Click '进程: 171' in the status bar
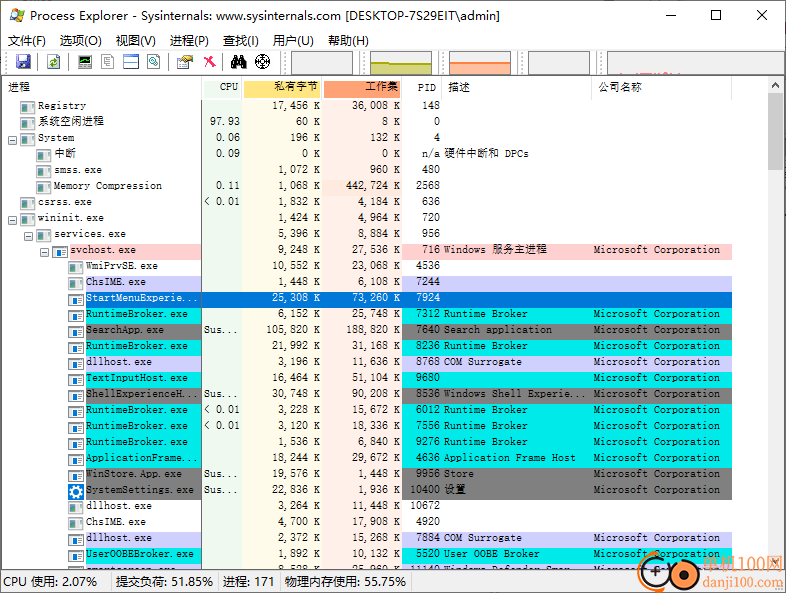 pyautogui.click(x=248, y=582)
